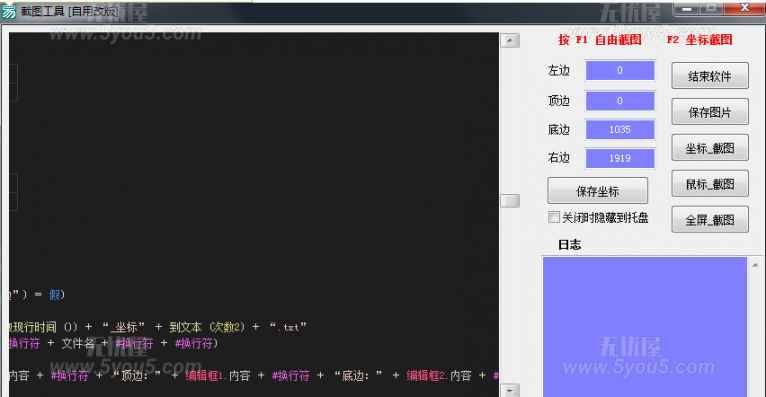
Task: Click the preview vertical scrollbar thumb
Action: tap(510, 201)
